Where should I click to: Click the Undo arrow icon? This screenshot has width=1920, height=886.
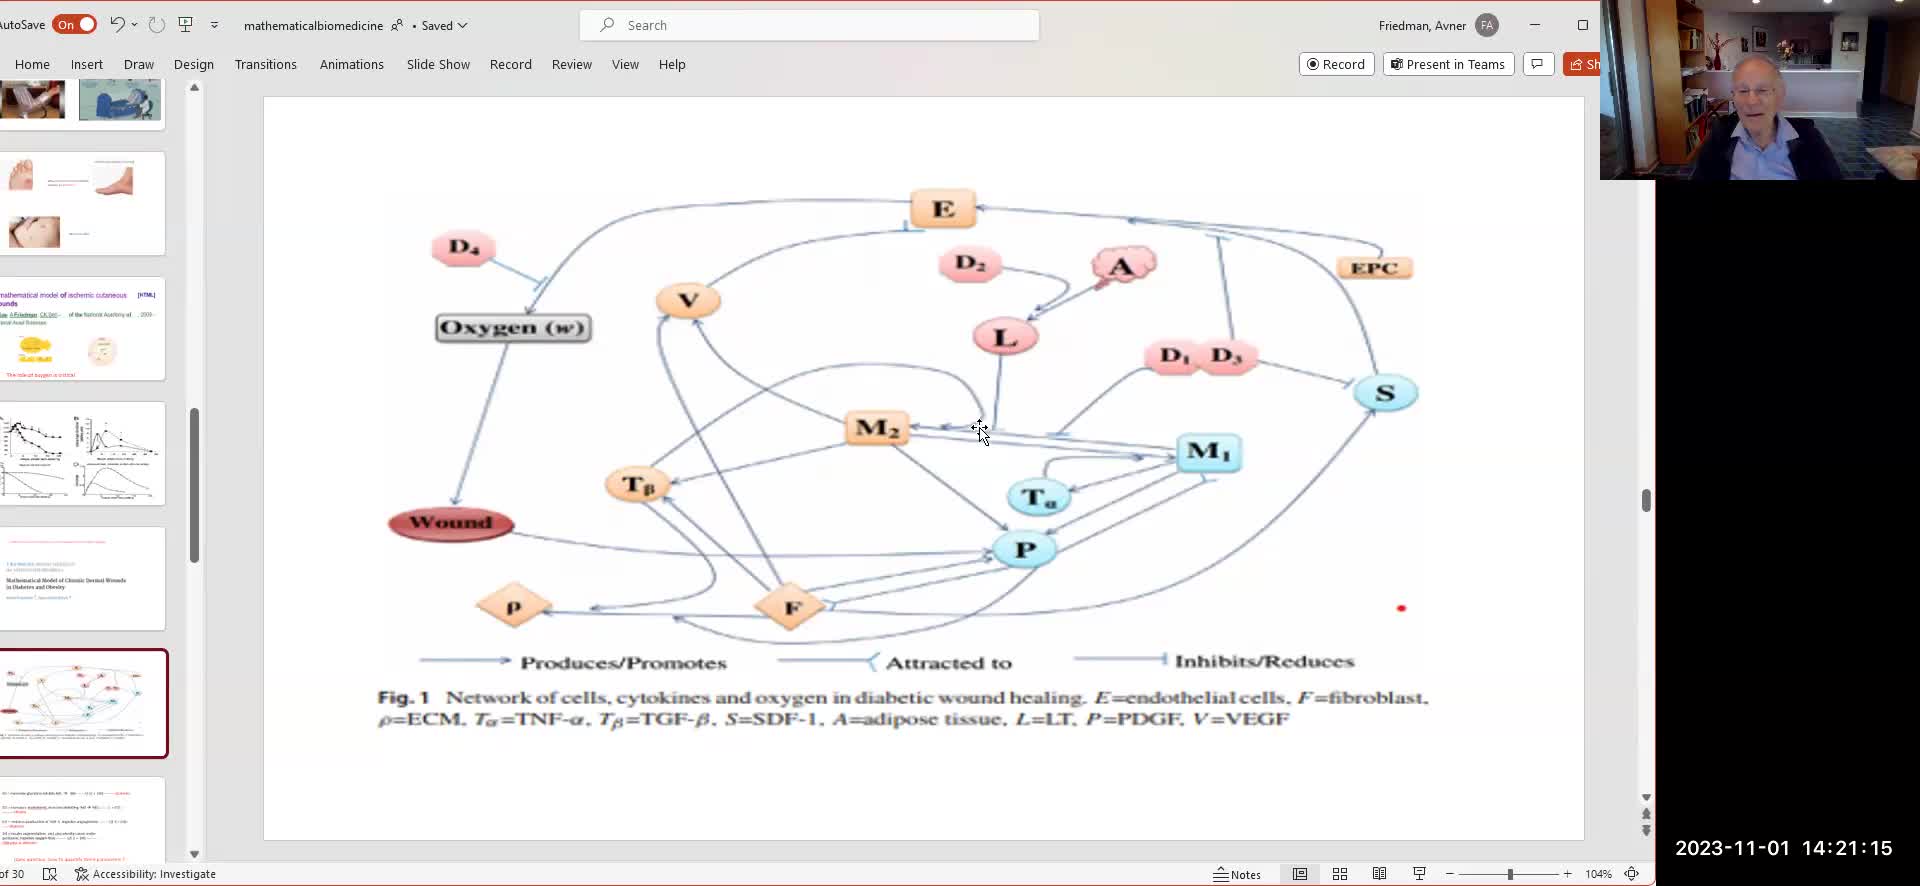(117, 25)
